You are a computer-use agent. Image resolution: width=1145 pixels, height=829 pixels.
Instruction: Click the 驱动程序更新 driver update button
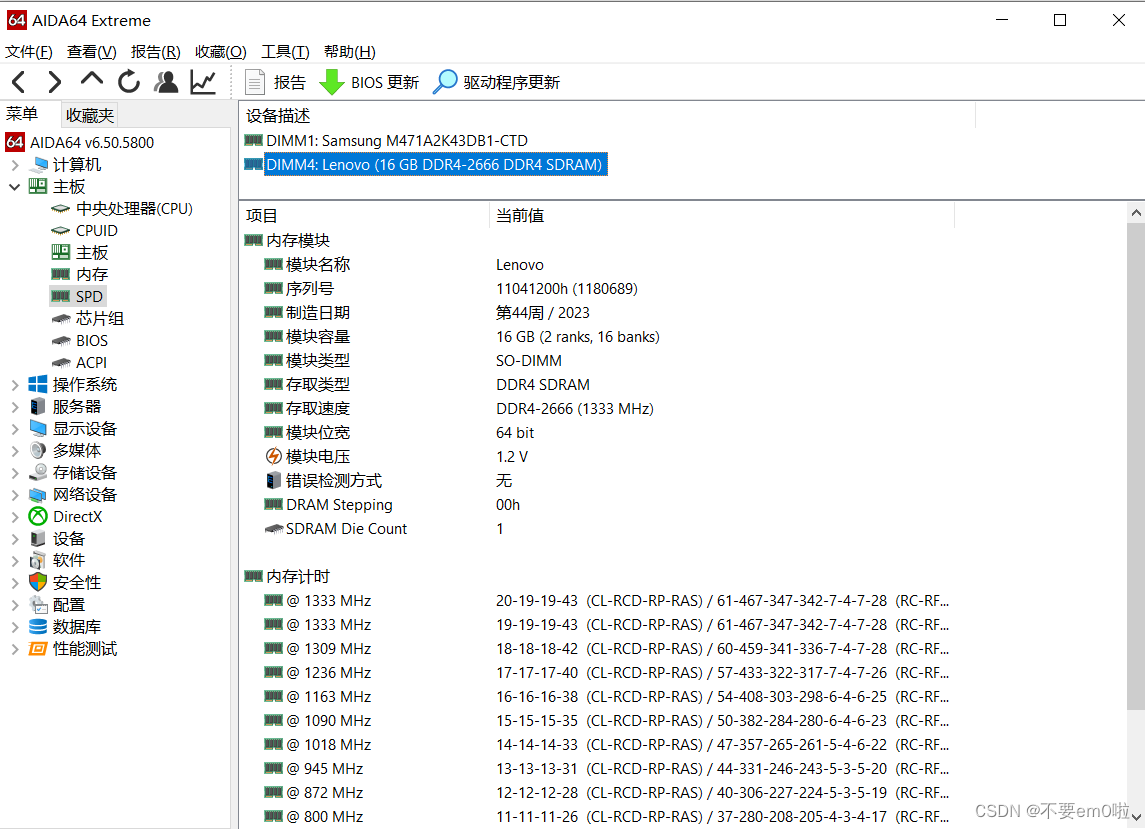497,83
